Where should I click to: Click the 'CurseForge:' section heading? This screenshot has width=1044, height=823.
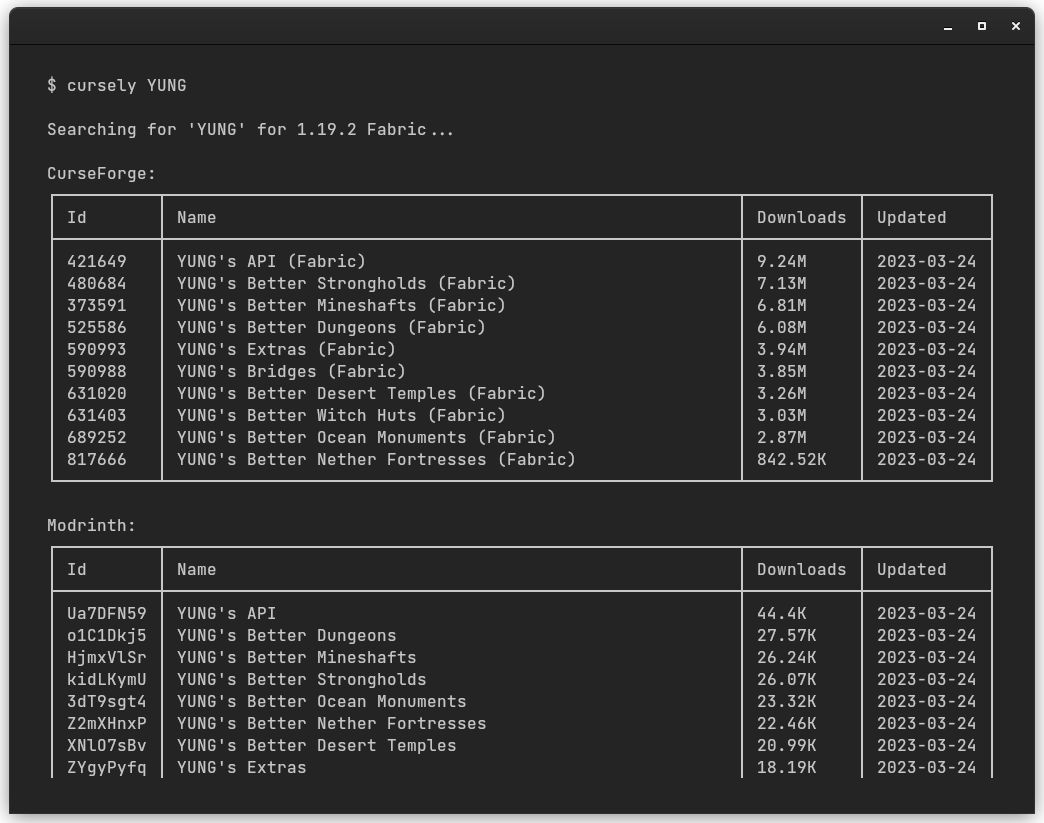point(101,174)
